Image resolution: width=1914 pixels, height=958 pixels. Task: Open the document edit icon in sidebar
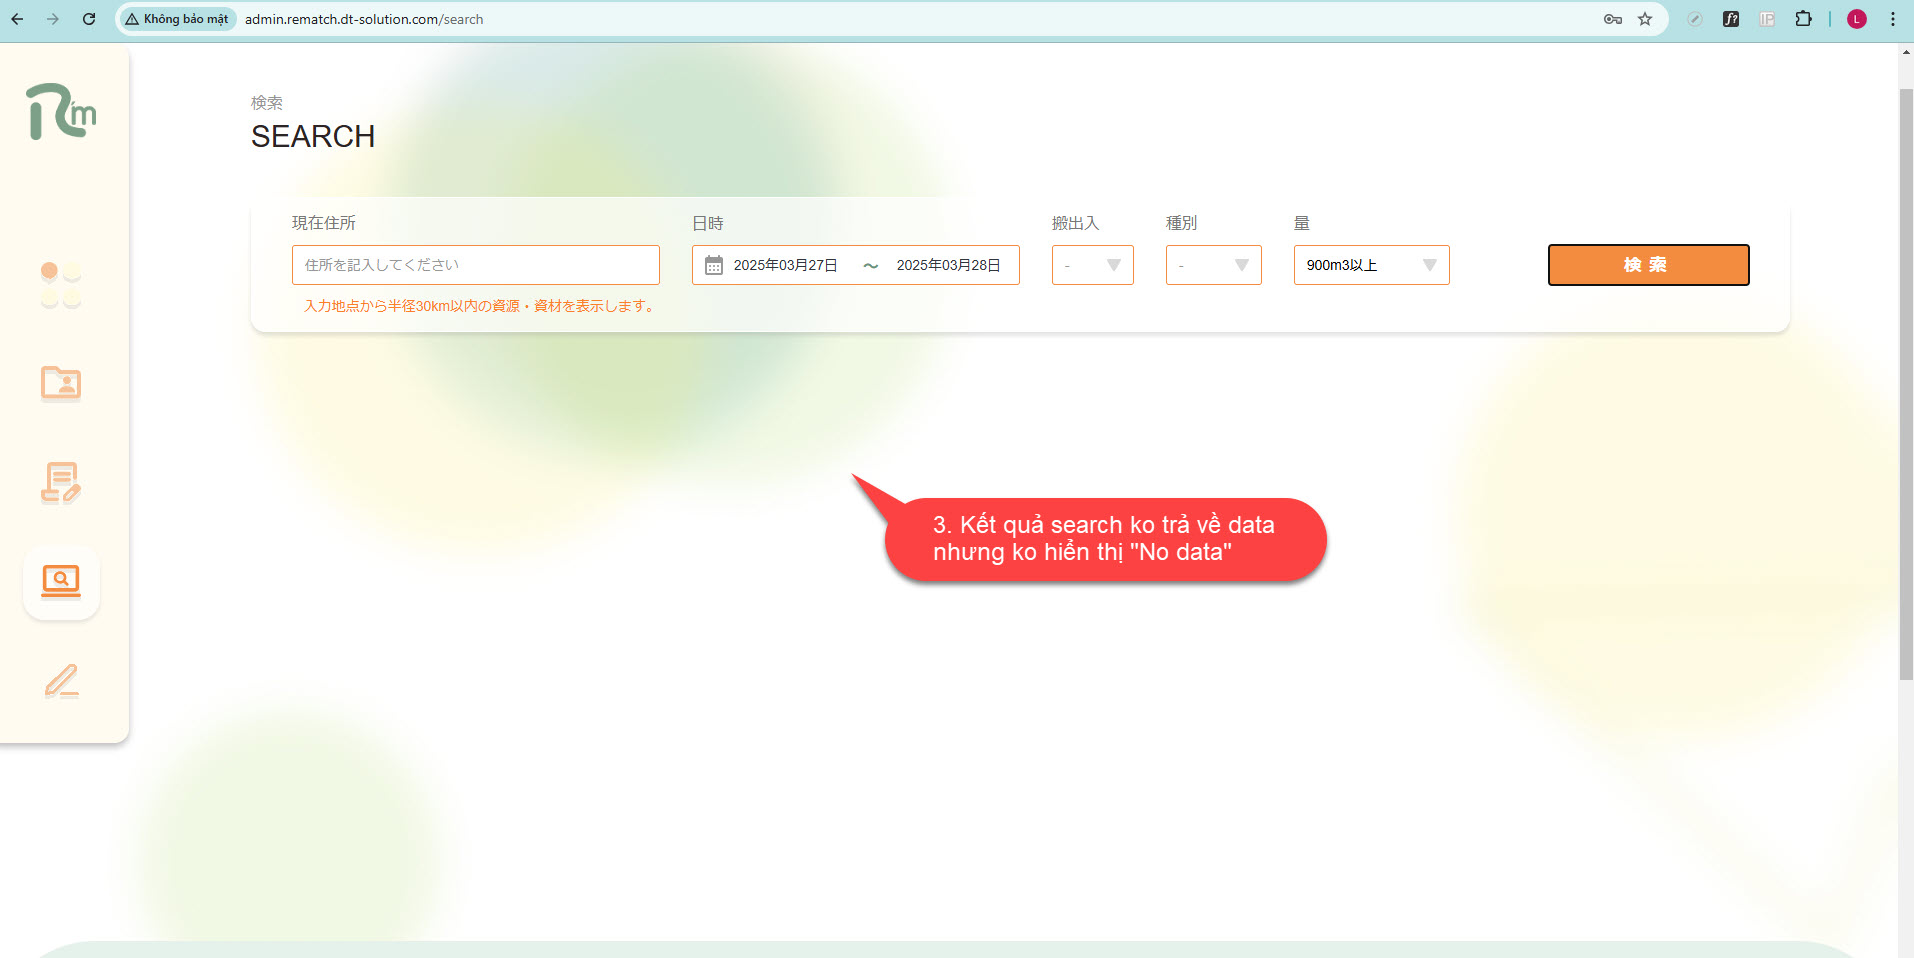[x=61, y=483]
